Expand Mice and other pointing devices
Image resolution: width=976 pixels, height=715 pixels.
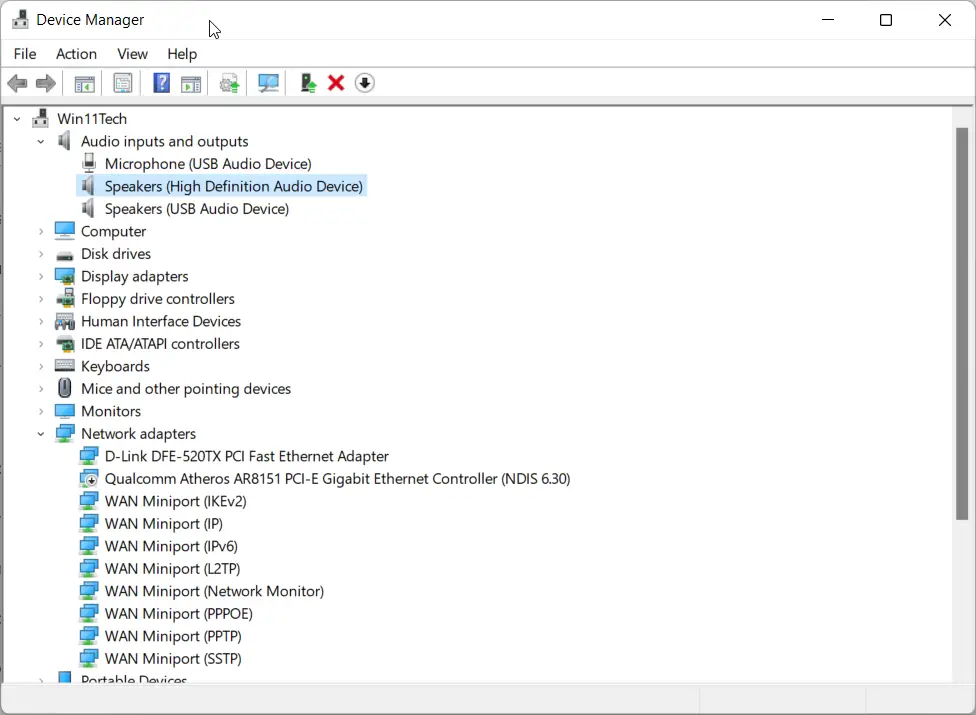[x=40, y=389]
